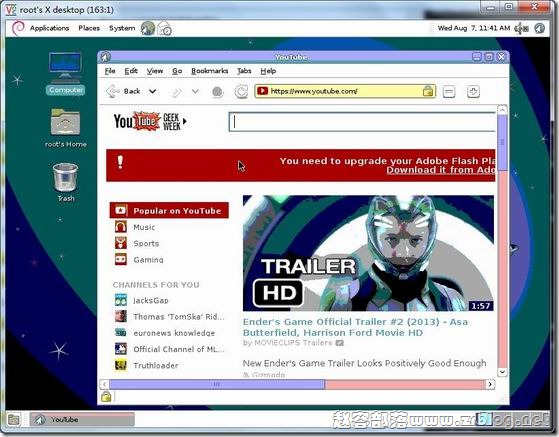
Task: Click the Computer desktop icon
Action: (66, 73)
